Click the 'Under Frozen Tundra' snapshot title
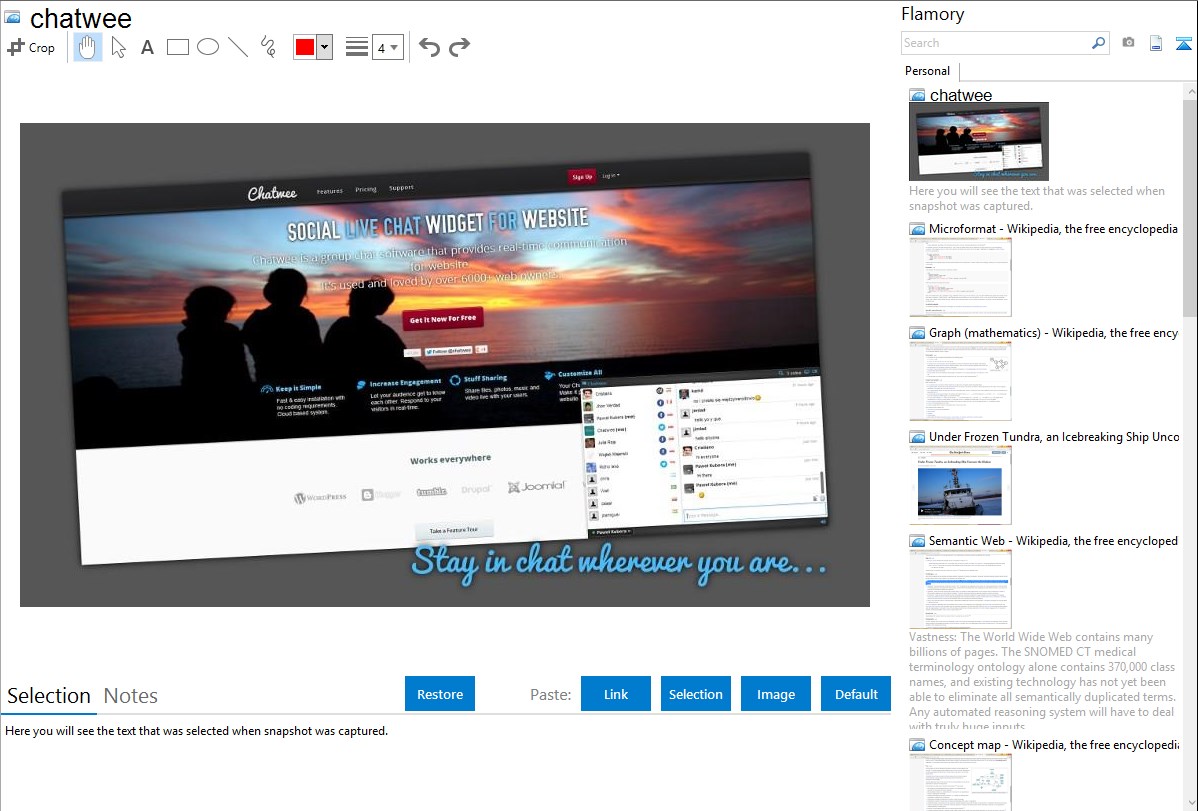This screenshot has height=811, width=1198. pos(1054,436)
